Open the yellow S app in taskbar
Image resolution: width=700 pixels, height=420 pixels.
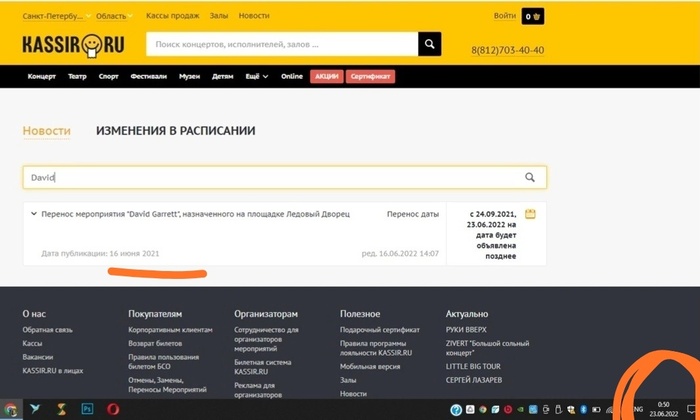click(x=61, y=409)
